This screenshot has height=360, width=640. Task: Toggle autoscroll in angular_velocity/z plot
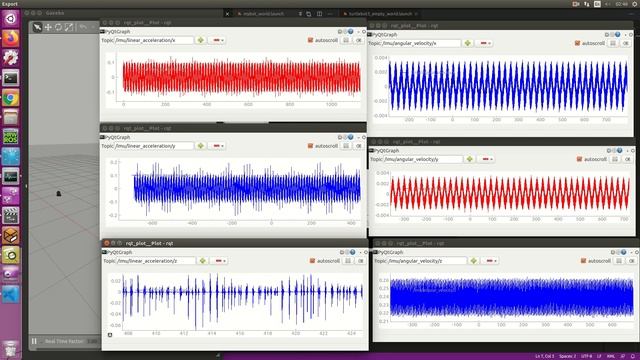[596, 260]
